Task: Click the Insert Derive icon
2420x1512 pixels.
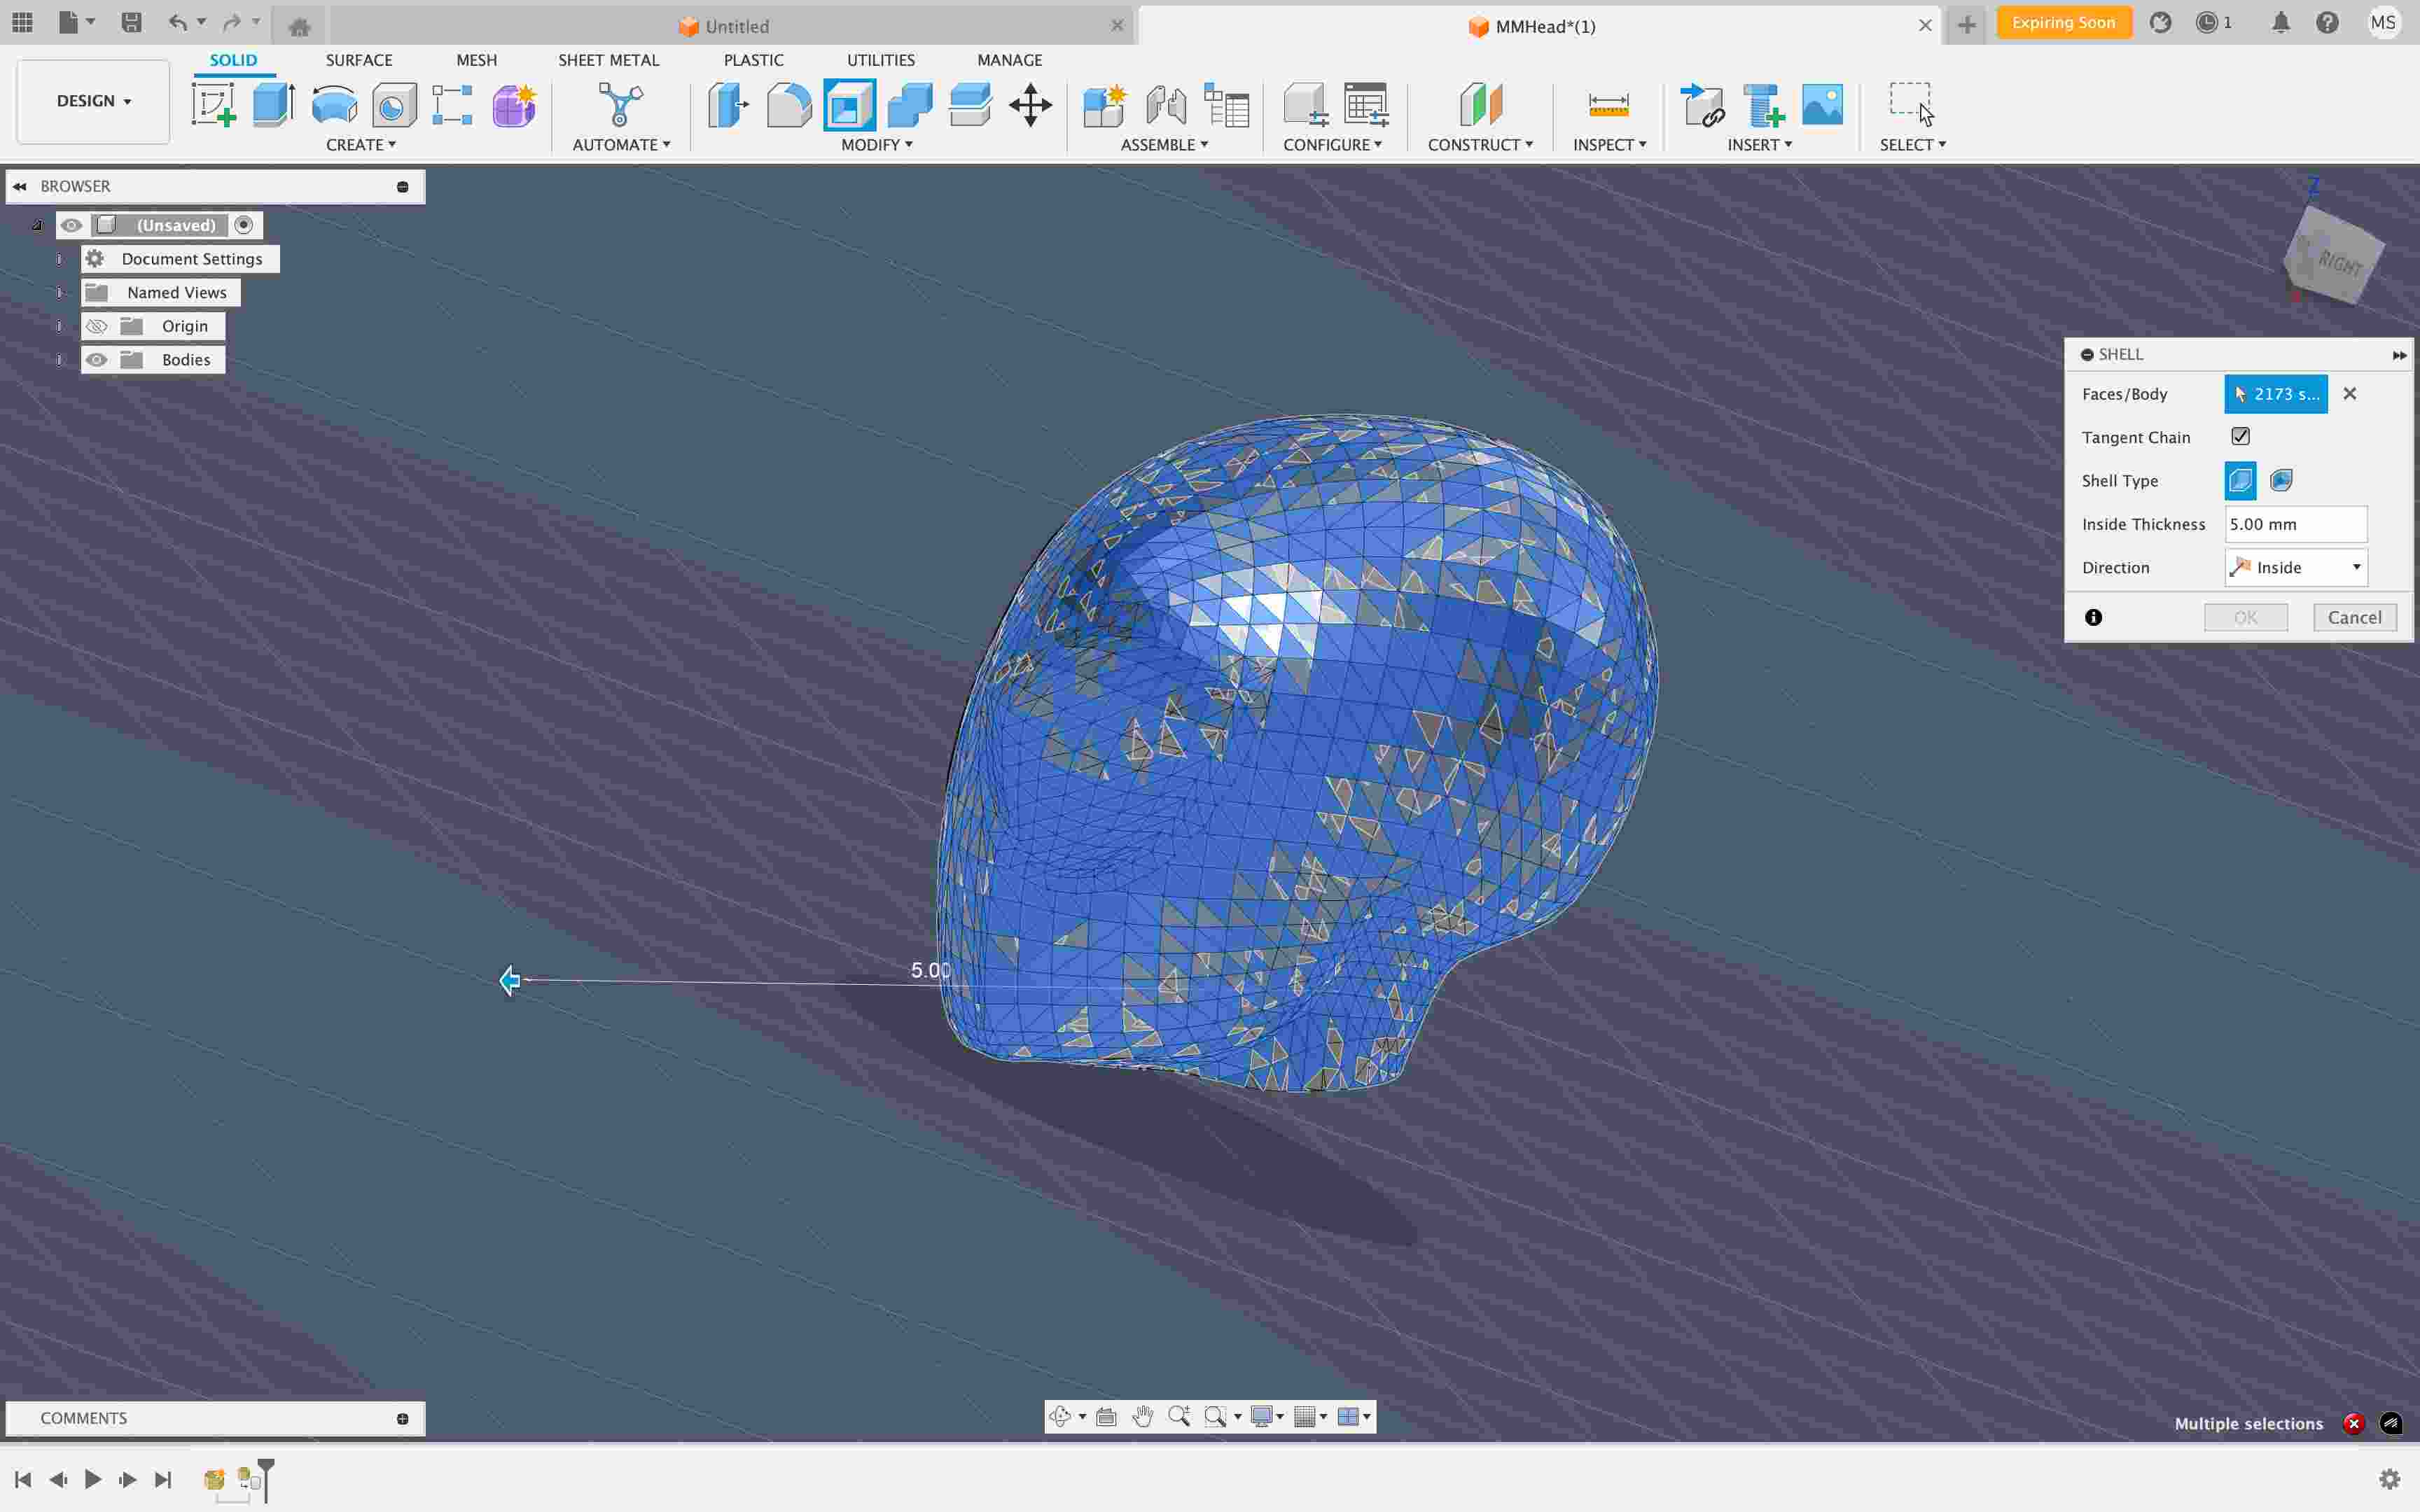Action: (1702, 105)
